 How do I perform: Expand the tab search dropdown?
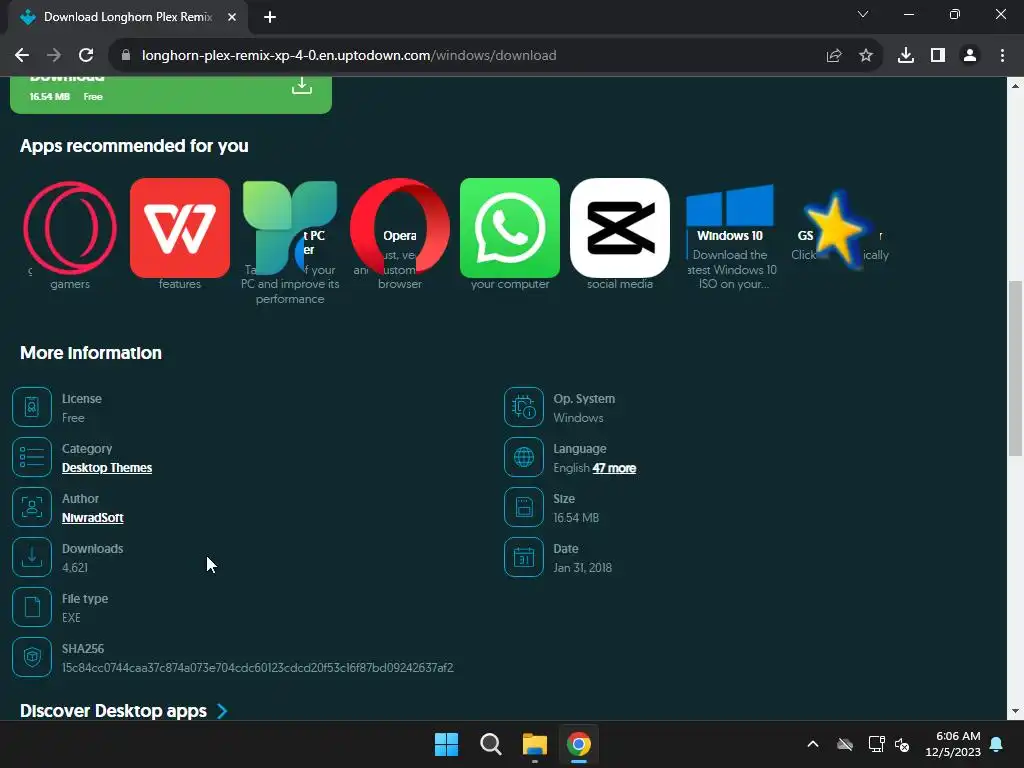[x=863, y=14]
